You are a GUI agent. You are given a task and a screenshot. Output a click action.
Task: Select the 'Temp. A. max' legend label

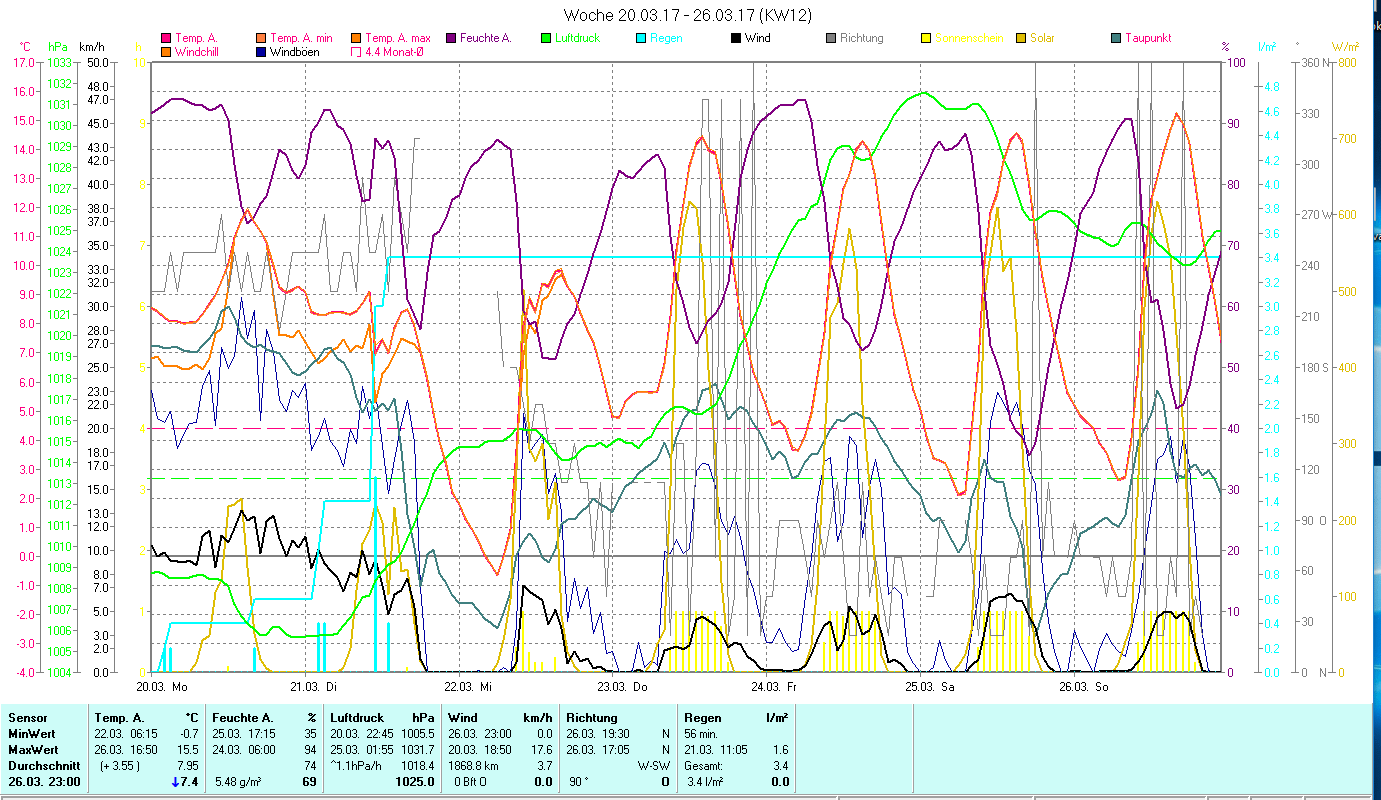[x=398, y=39]
